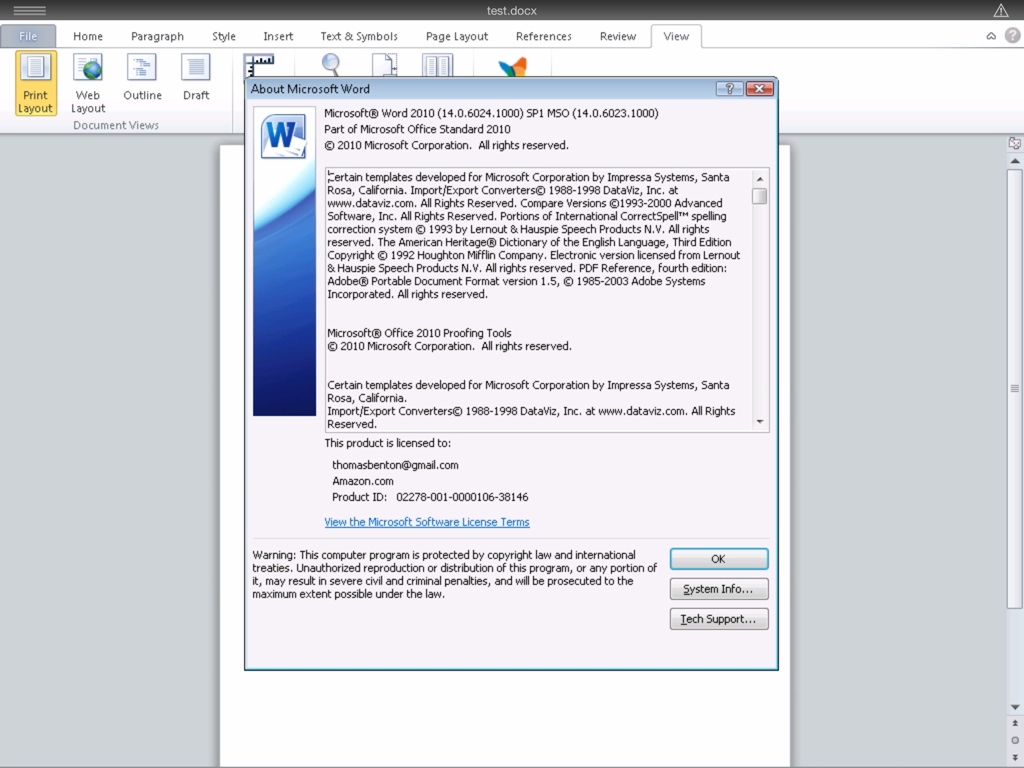Image resolution: width=1024 pixels, height=768 pixels.
Task: Collapse the ribbon with the chevron arrow
Action: pyautogui.click(x=991, y=36)
